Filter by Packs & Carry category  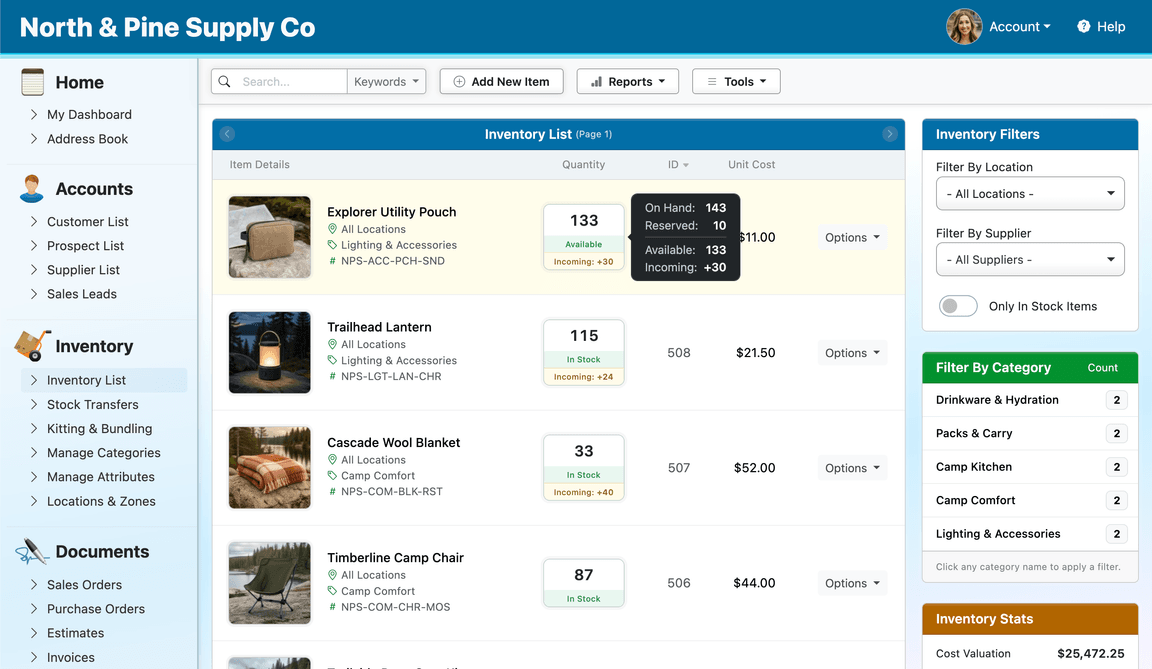pyautogui.click(x=973, y=433)
